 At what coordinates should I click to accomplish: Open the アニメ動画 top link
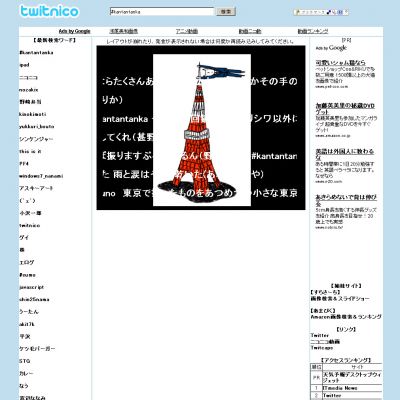point(187,31)
